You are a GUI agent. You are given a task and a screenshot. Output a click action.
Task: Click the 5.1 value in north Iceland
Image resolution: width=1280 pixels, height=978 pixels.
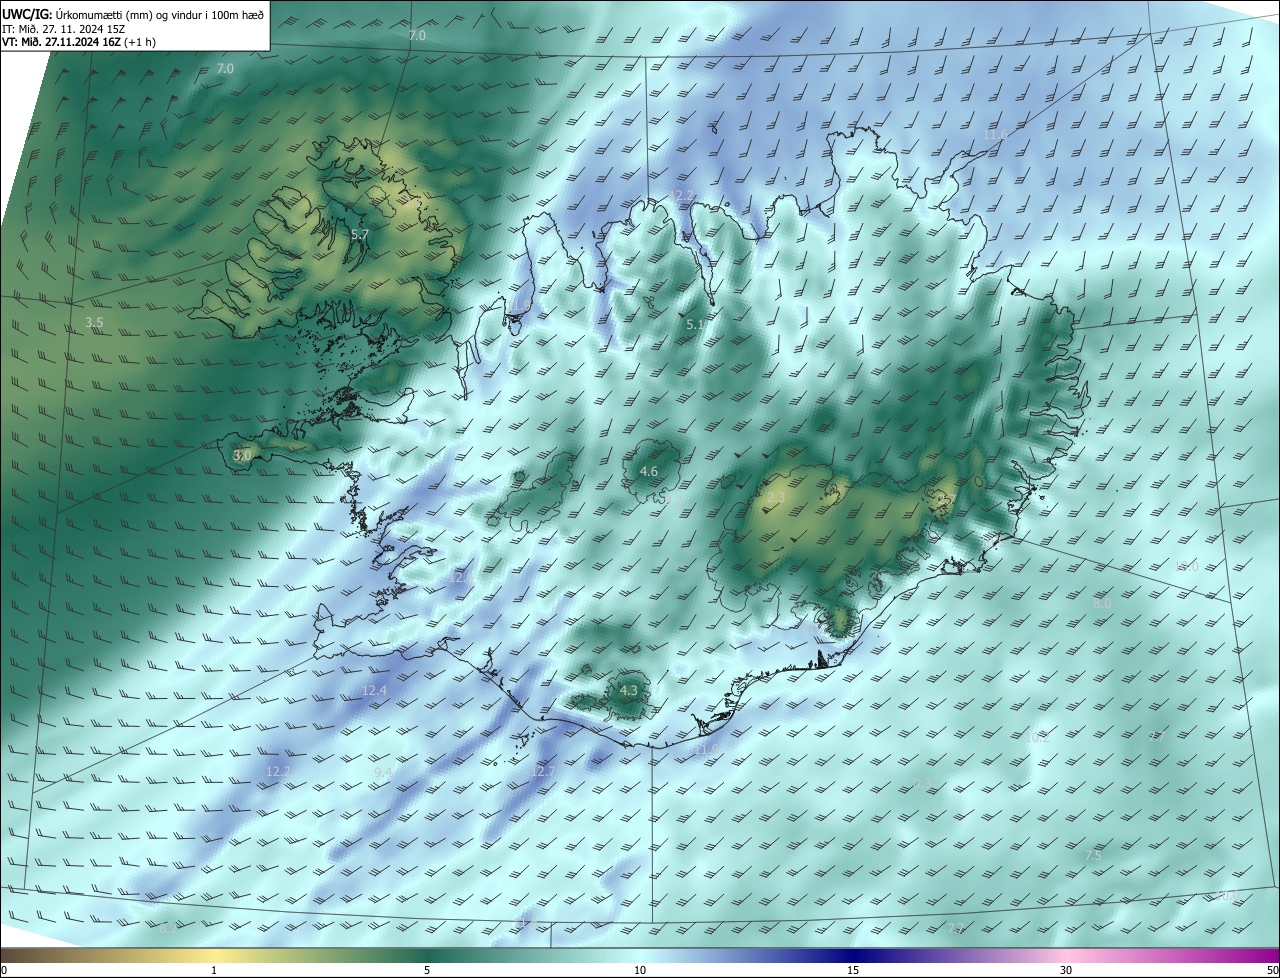[695, 325]
